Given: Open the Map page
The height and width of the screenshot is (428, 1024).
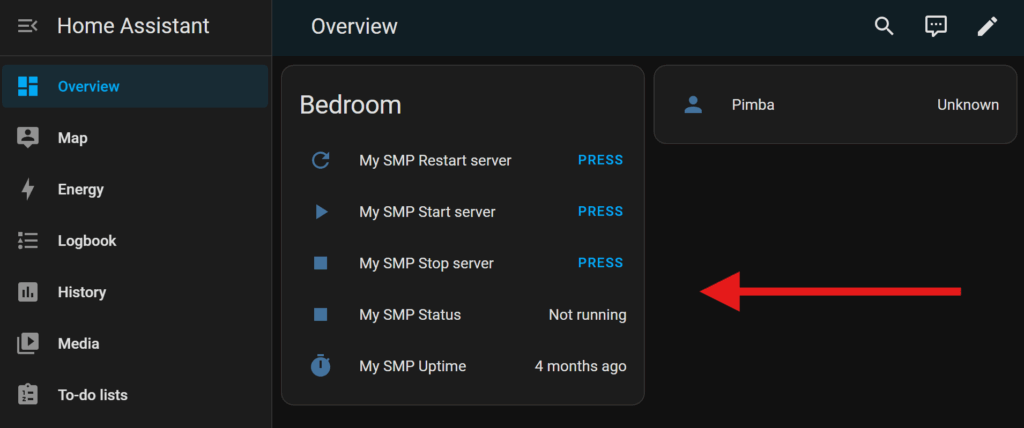Looking at the screenshot, I should (72, 138).
